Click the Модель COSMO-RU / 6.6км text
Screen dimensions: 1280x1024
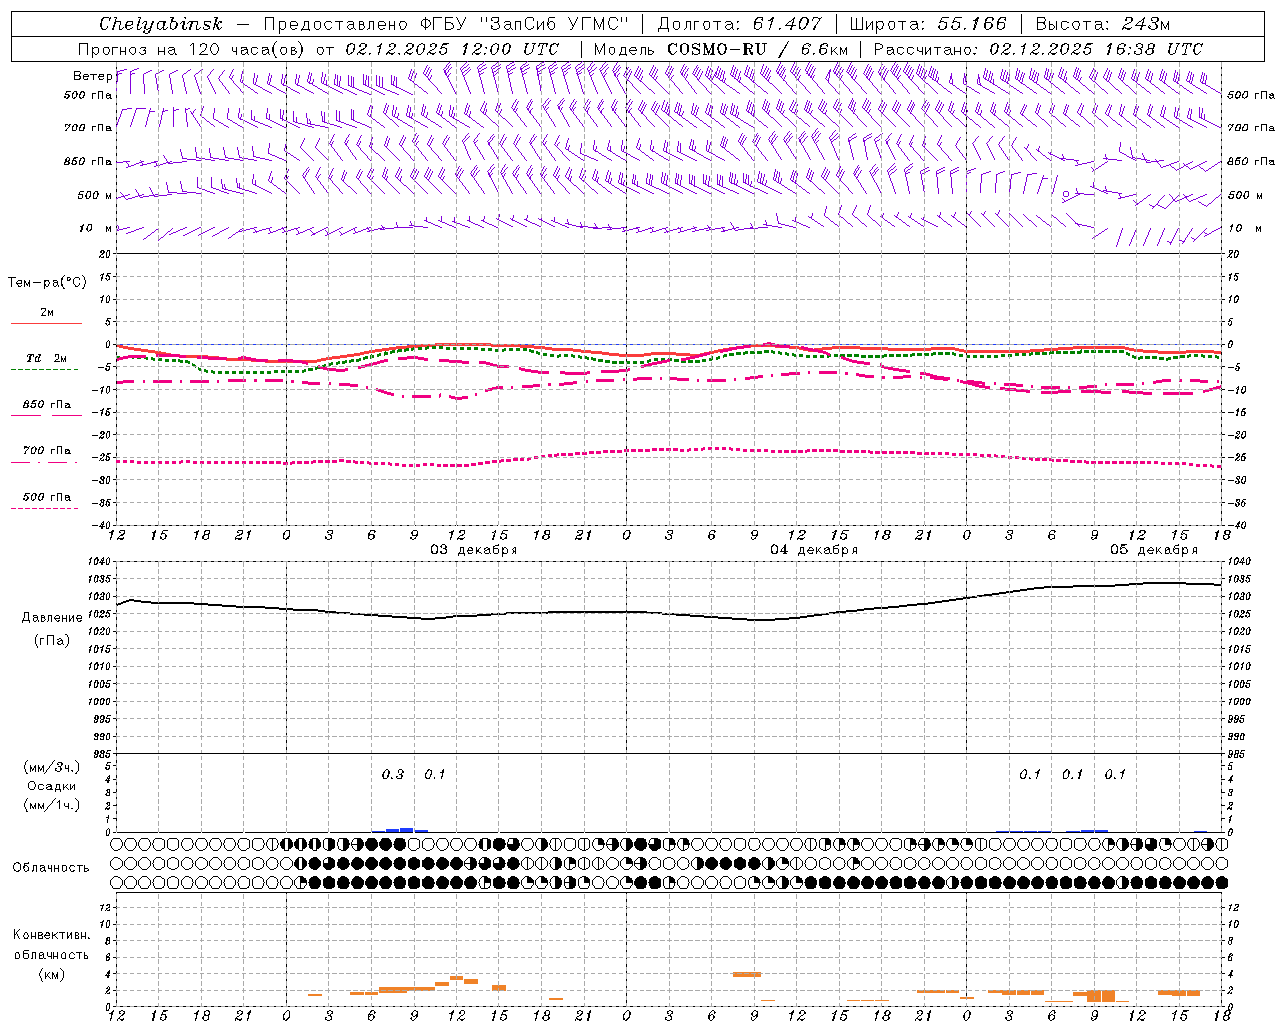point(720,49)
